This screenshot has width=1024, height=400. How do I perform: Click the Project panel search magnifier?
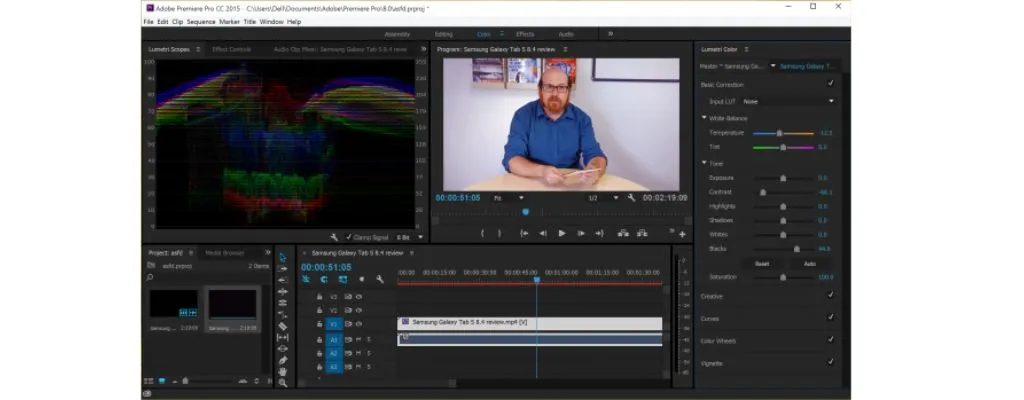click(150, 278)
